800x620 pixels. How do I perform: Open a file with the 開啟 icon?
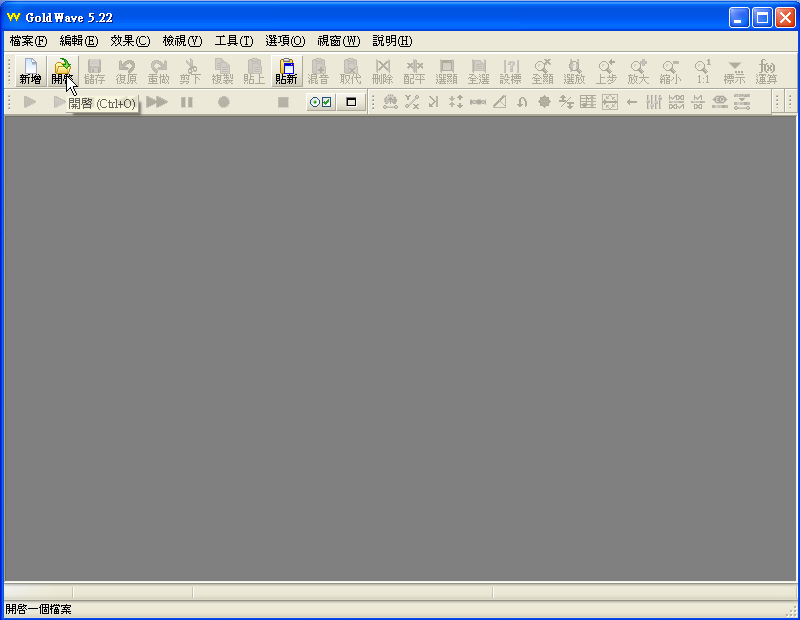[x=62, y=71]
